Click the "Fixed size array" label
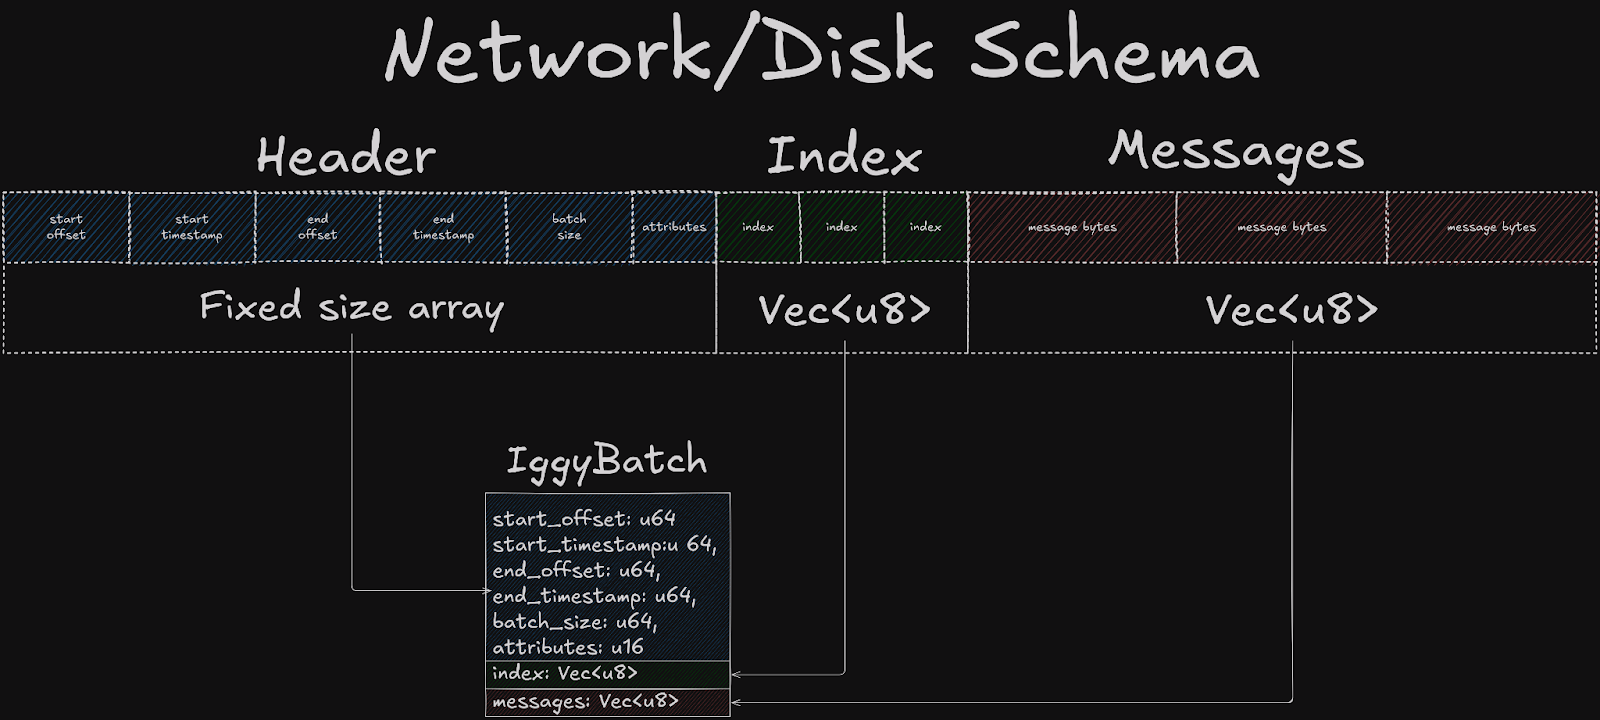 [352, 307]
